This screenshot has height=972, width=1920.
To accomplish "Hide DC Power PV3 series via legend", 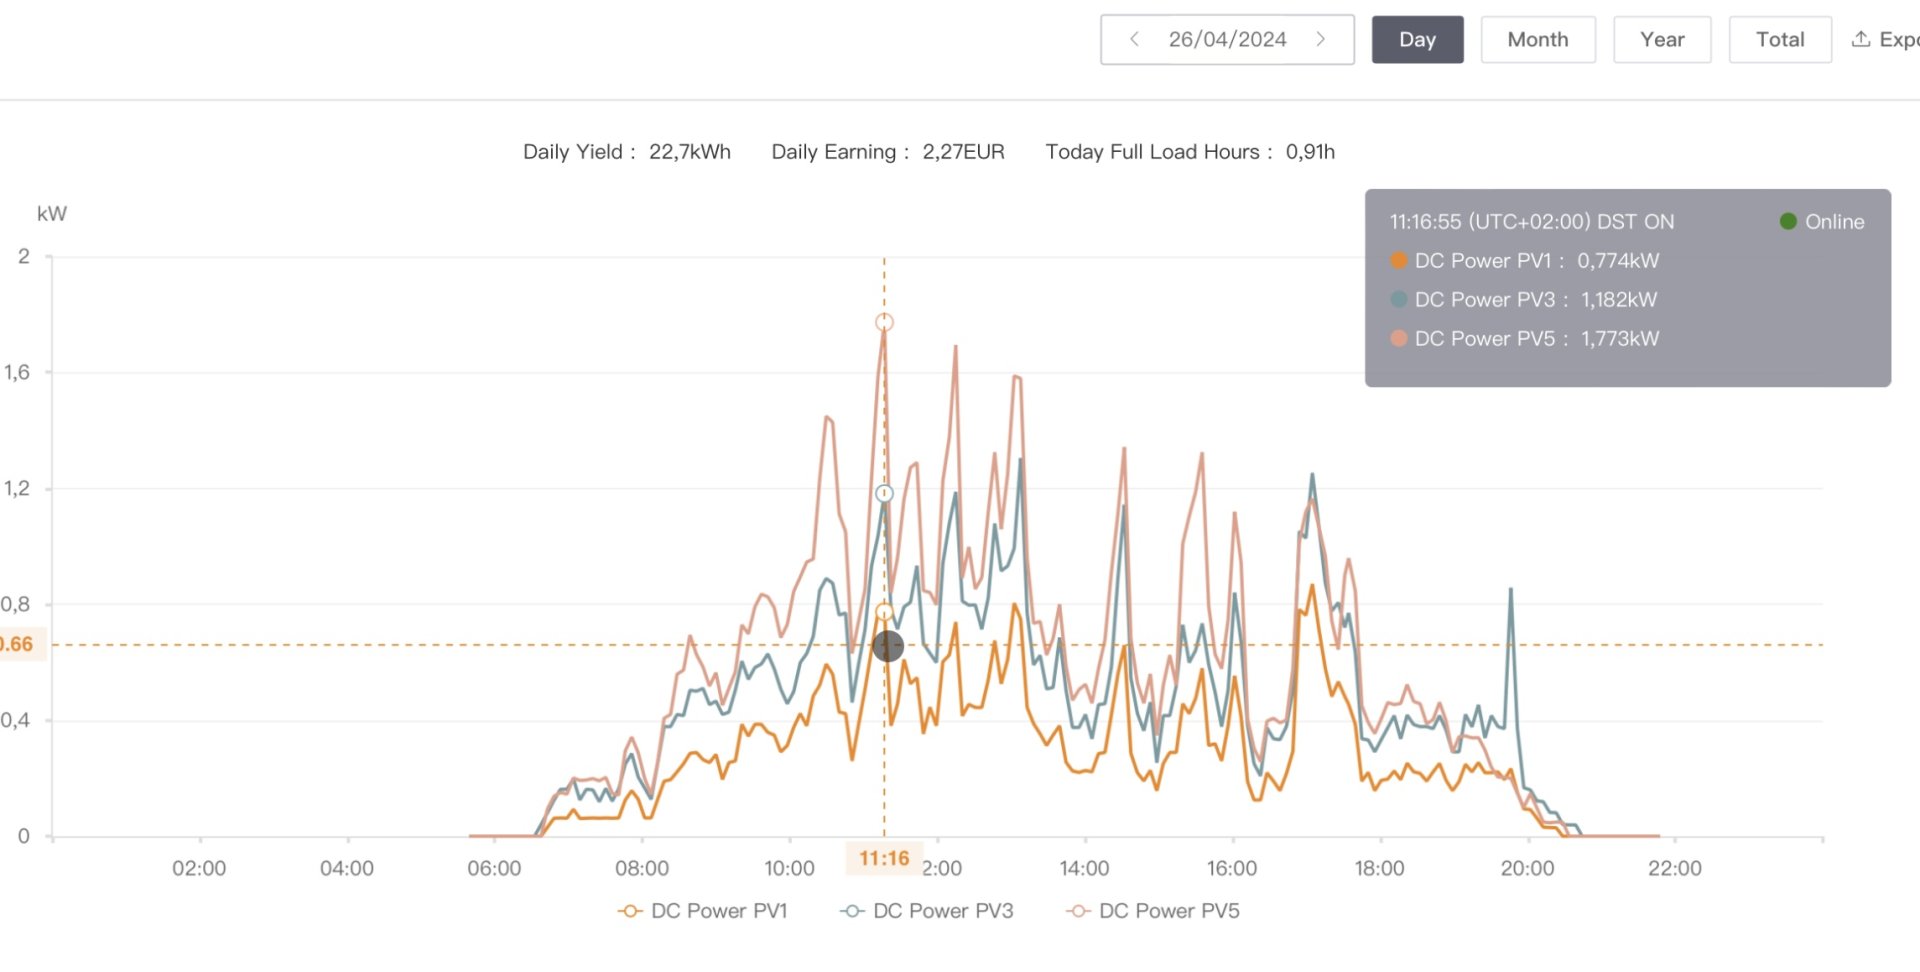I will [x=927, y=911].
